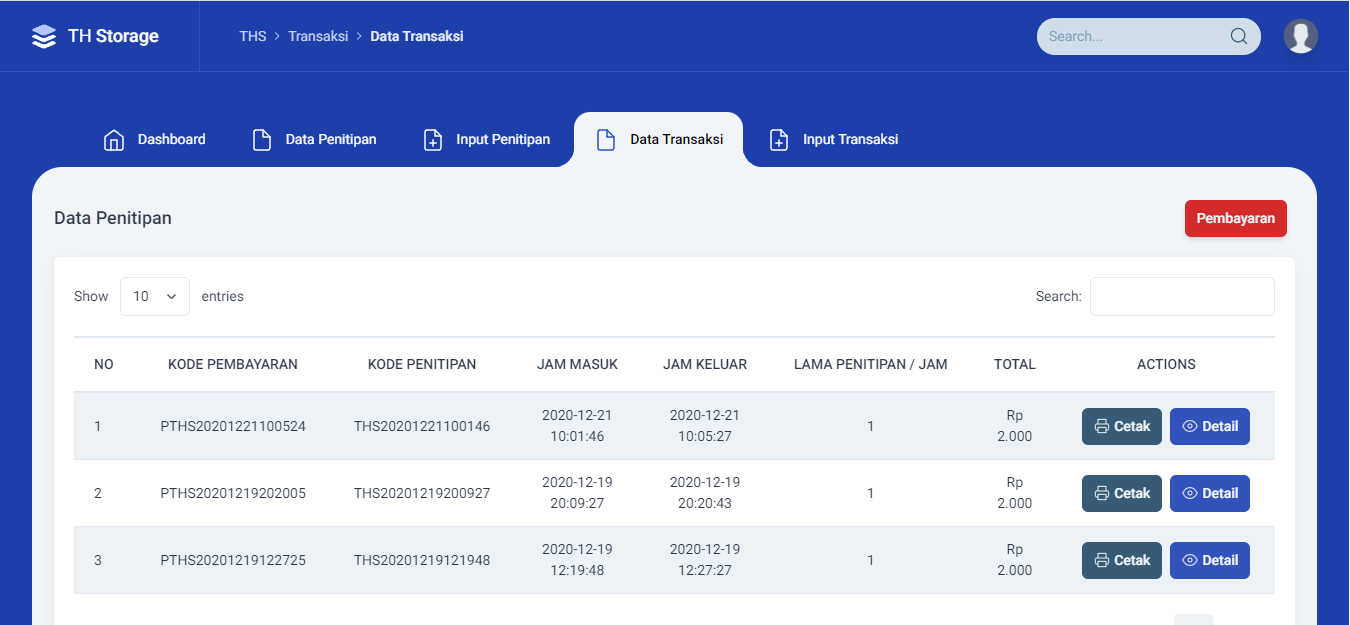Click the Transaksi breadcrumb link
Viewport: 1350px width, 625px height.
318,37
